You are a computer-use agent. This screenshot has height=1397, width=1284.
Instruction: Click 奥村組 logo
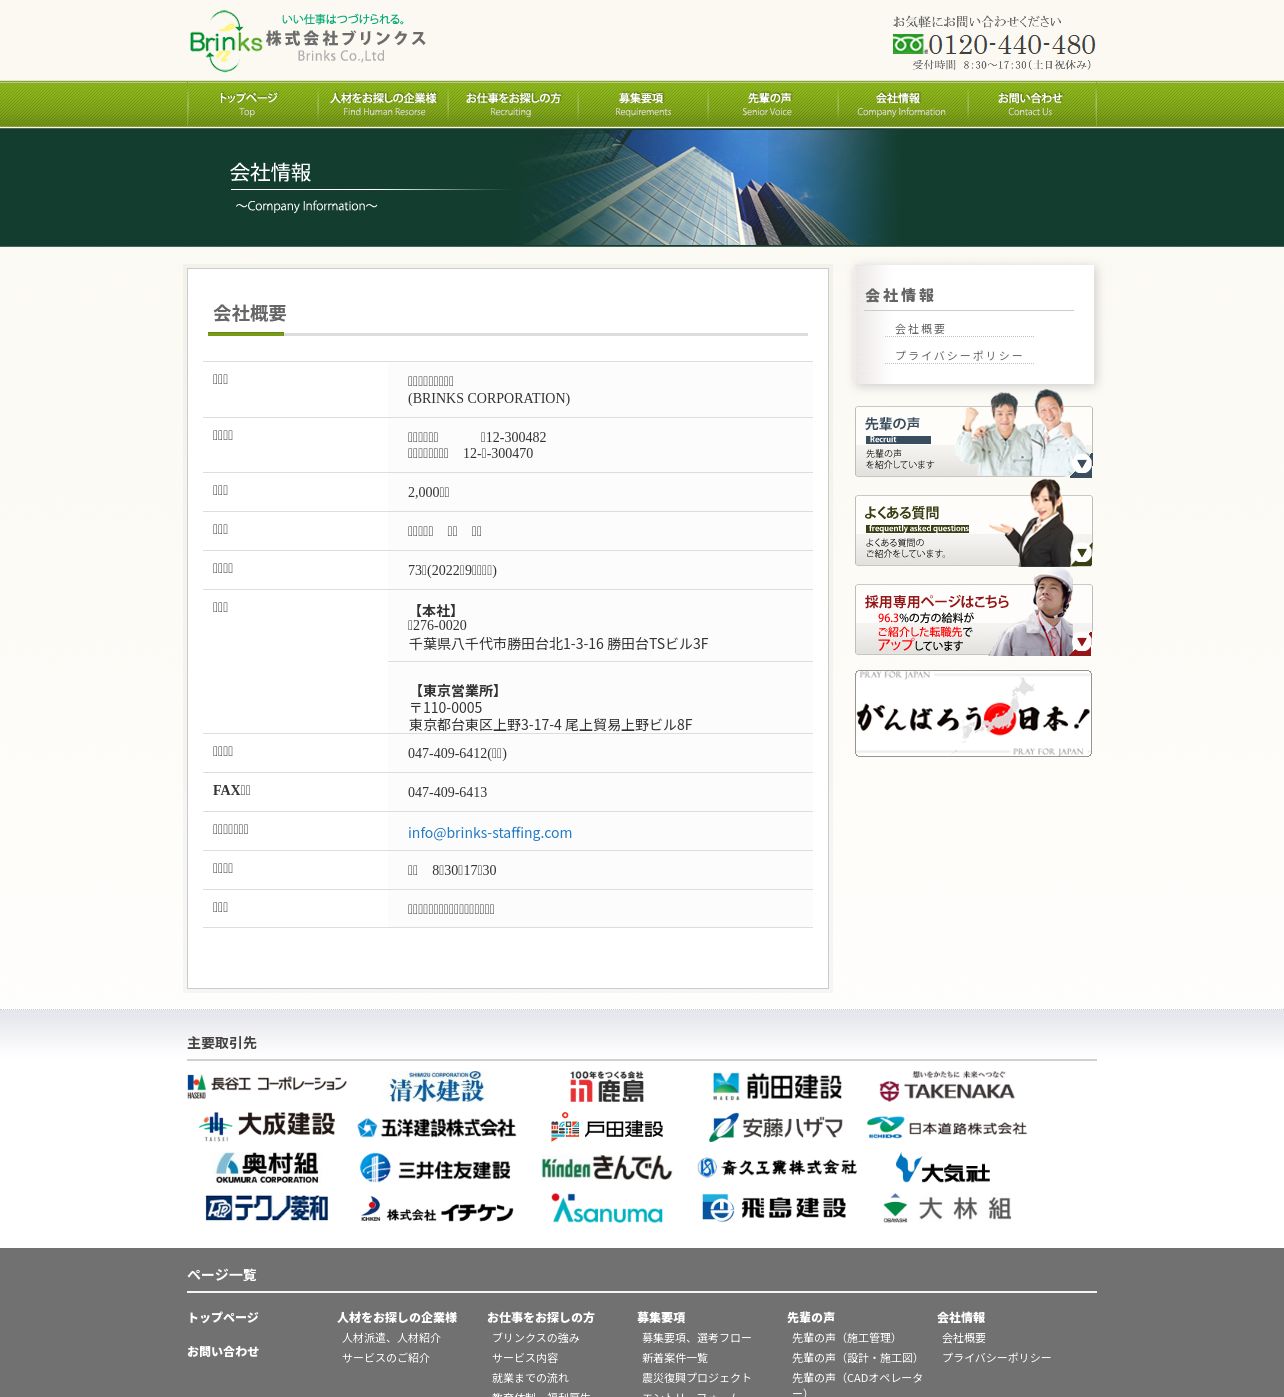pyautogui.click(x=267, y=1168)
